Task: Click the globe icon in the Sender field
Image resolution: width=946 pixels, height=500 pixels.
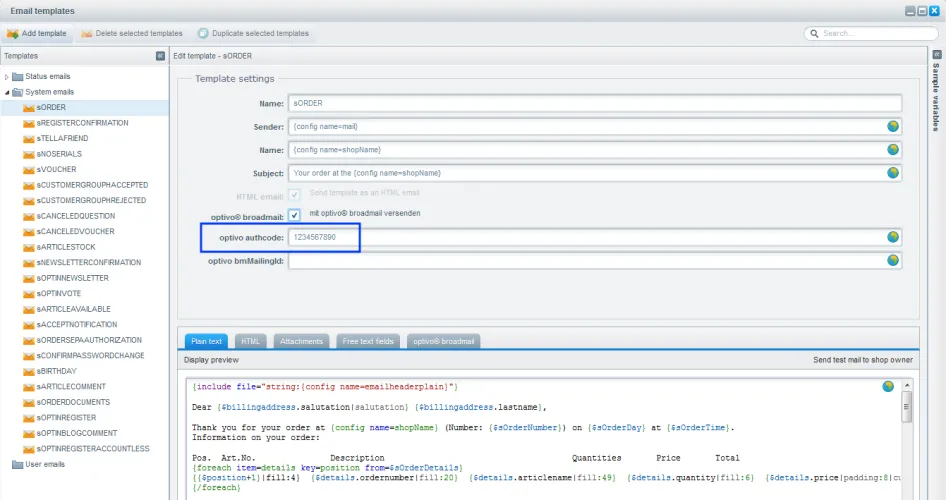Action: coord(893,126)
